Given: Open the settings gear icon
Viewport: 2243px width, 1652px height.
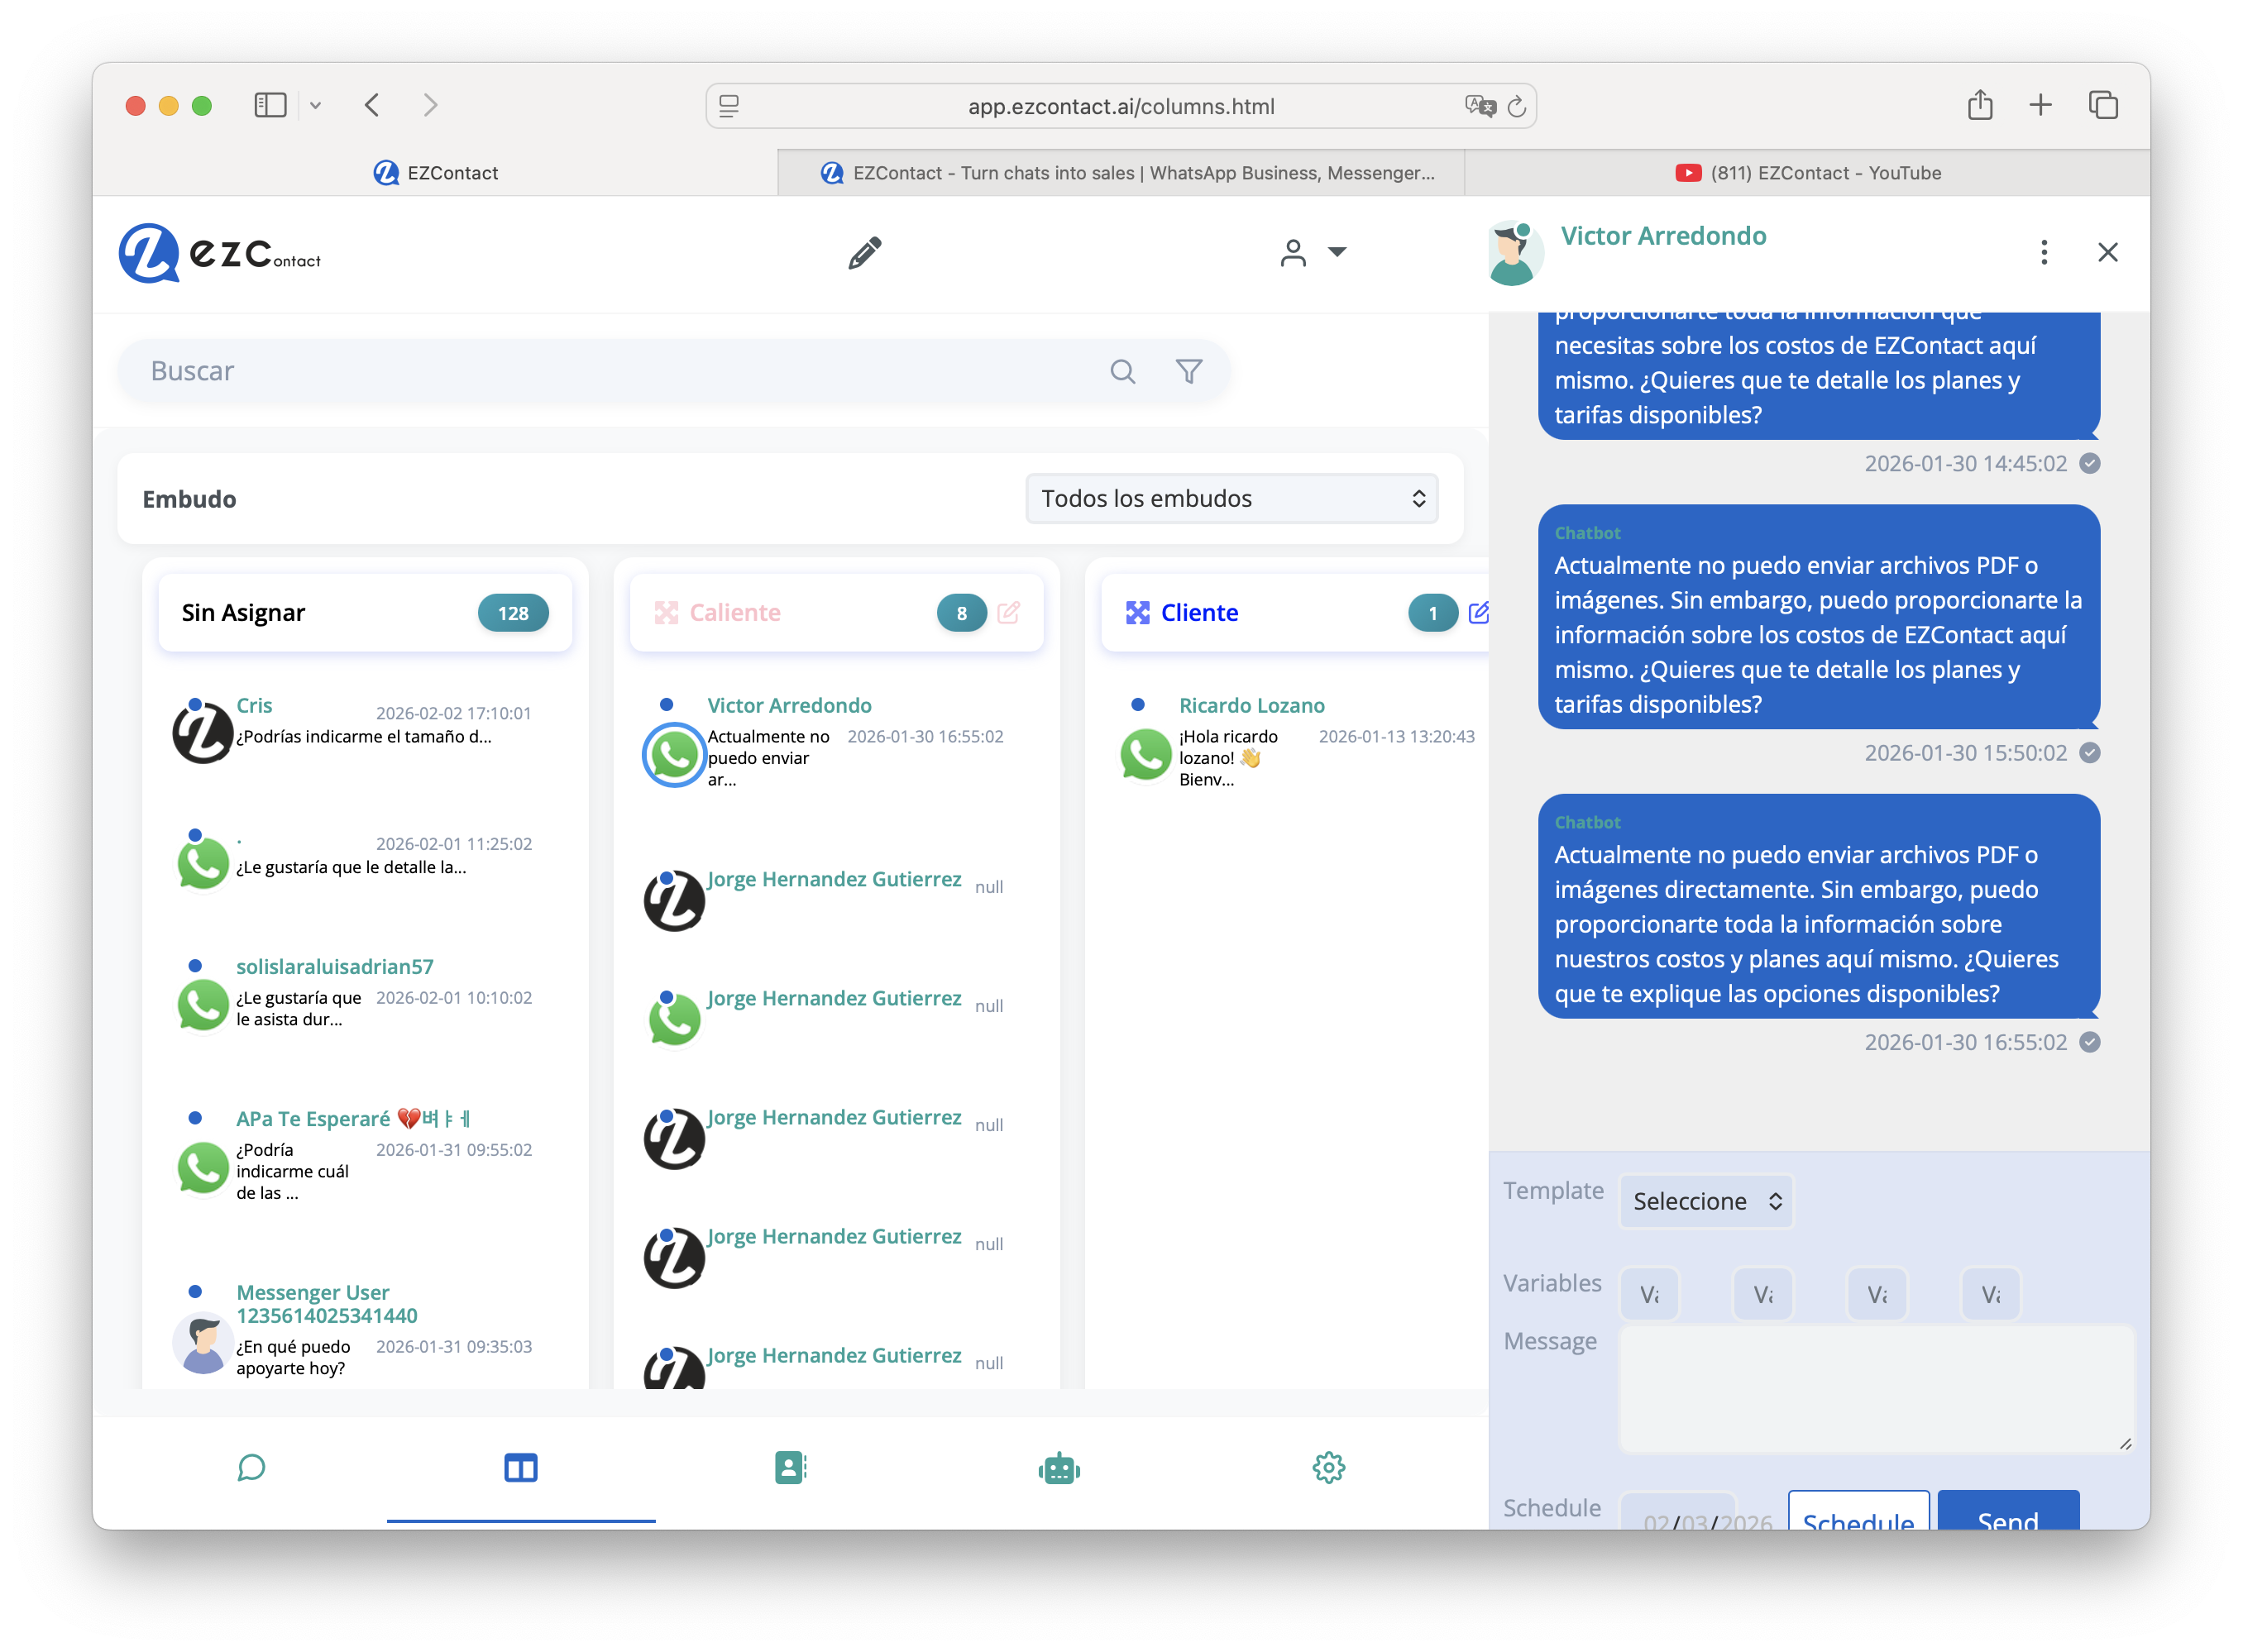Looking at the screenshot, I should pos(1328,1467).
